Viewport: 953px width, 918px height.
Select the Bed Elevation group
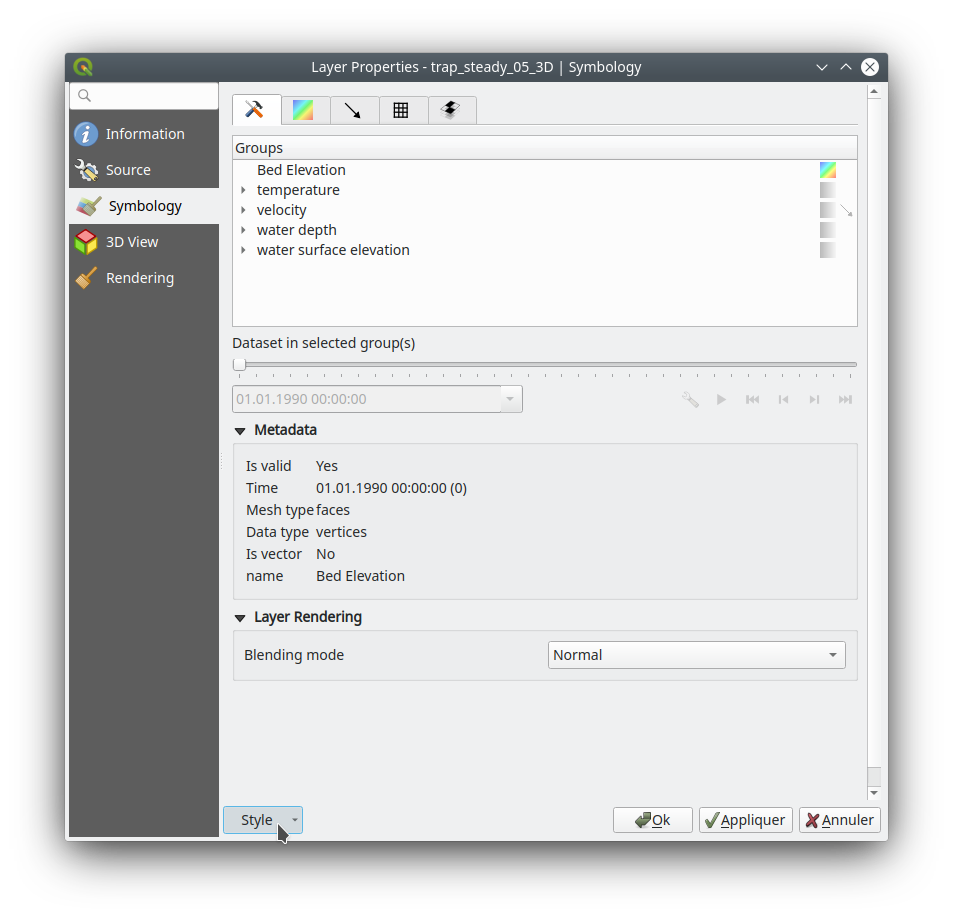[x=301, y=170]
